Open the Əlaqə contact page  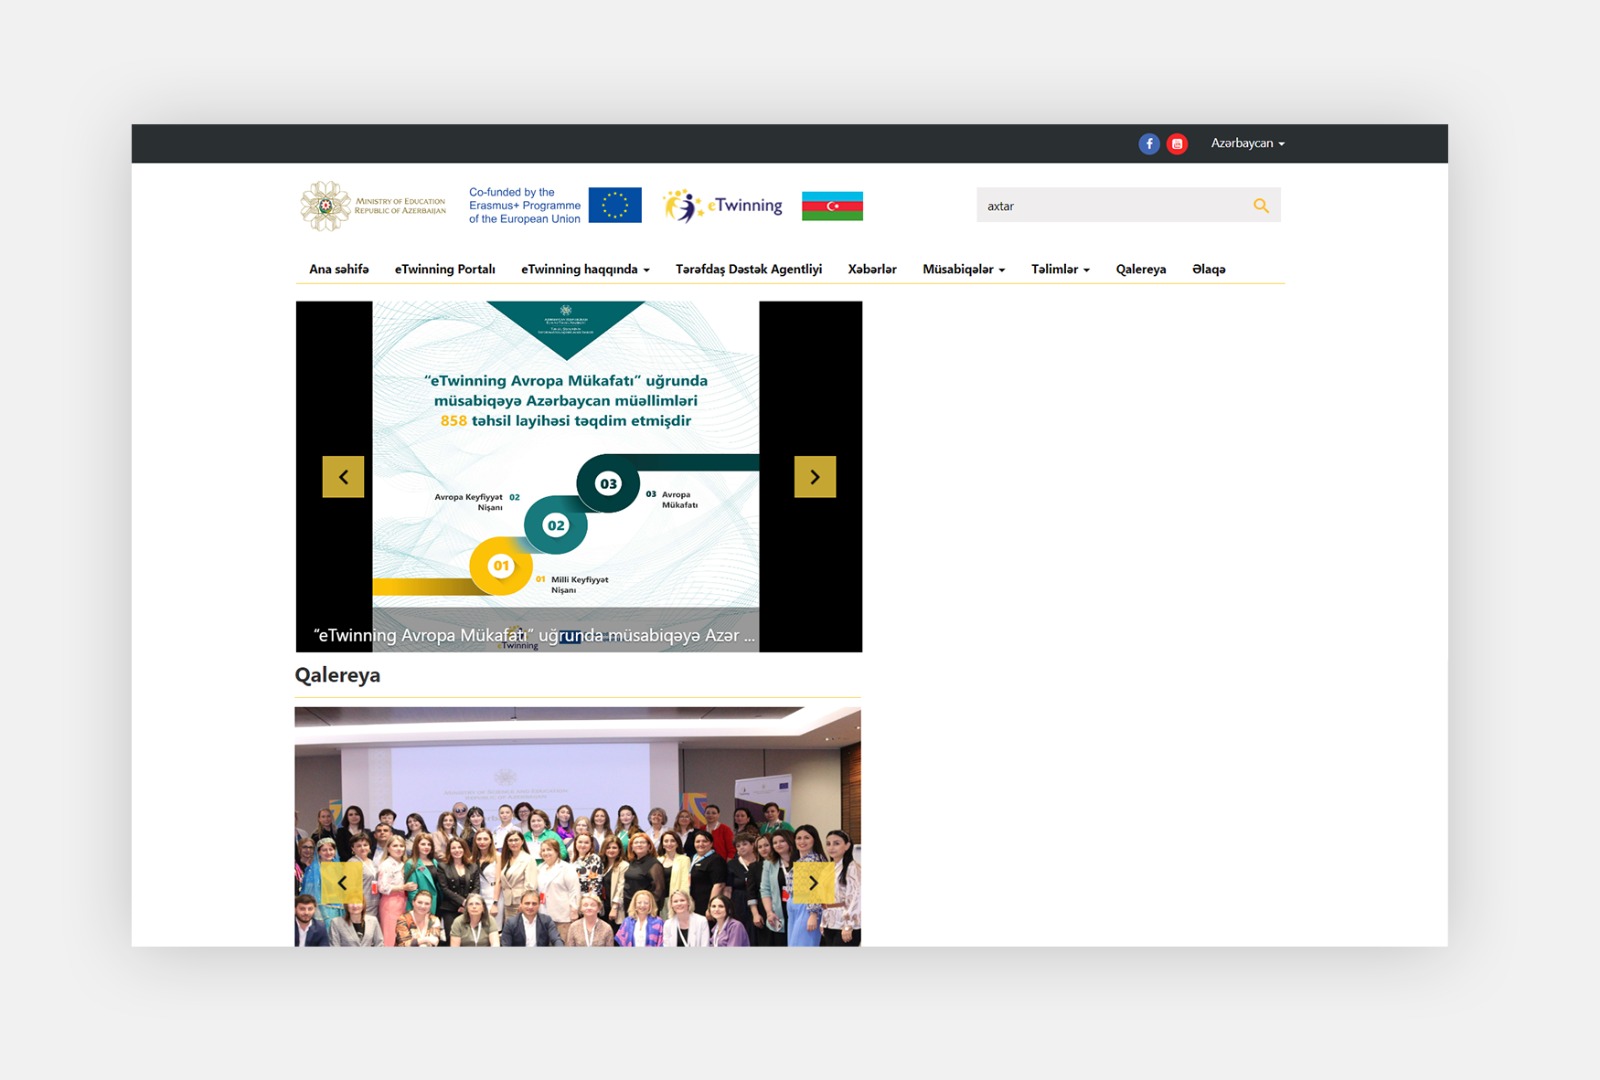(x=1208, y=269)
